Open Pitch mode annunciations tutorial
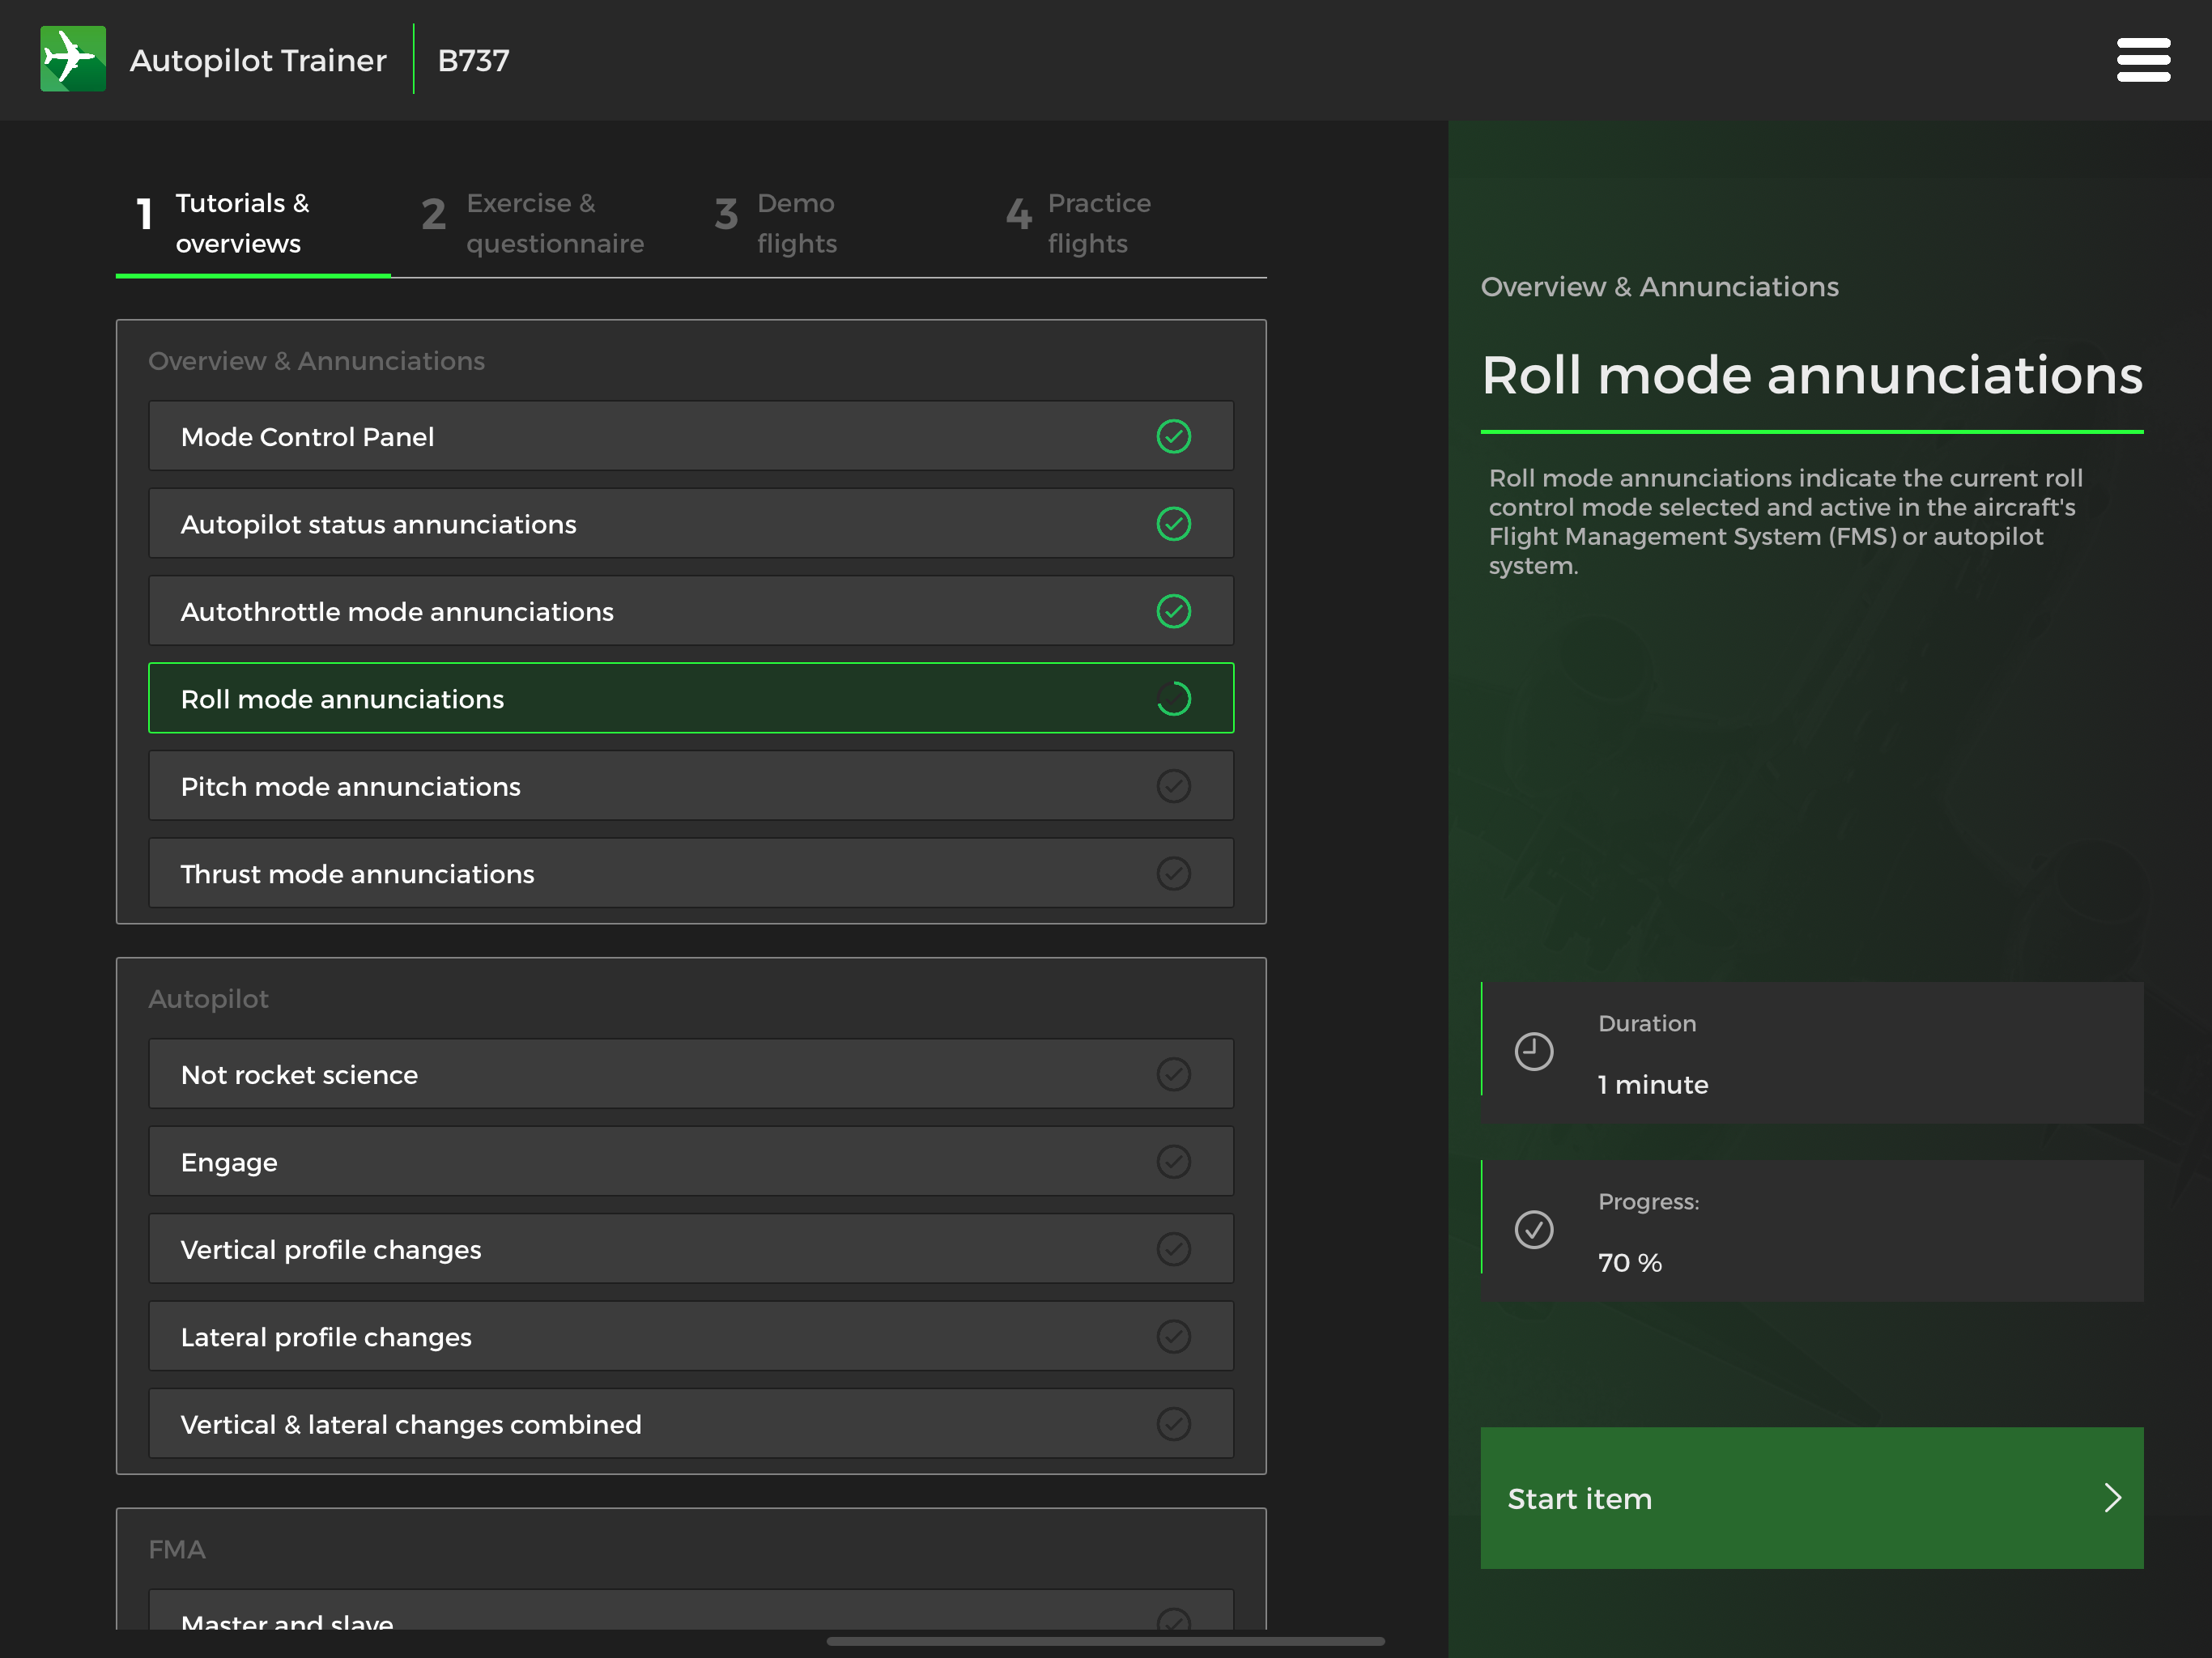The height and width of the screenshot is (1658, 2212). point(691,786)
